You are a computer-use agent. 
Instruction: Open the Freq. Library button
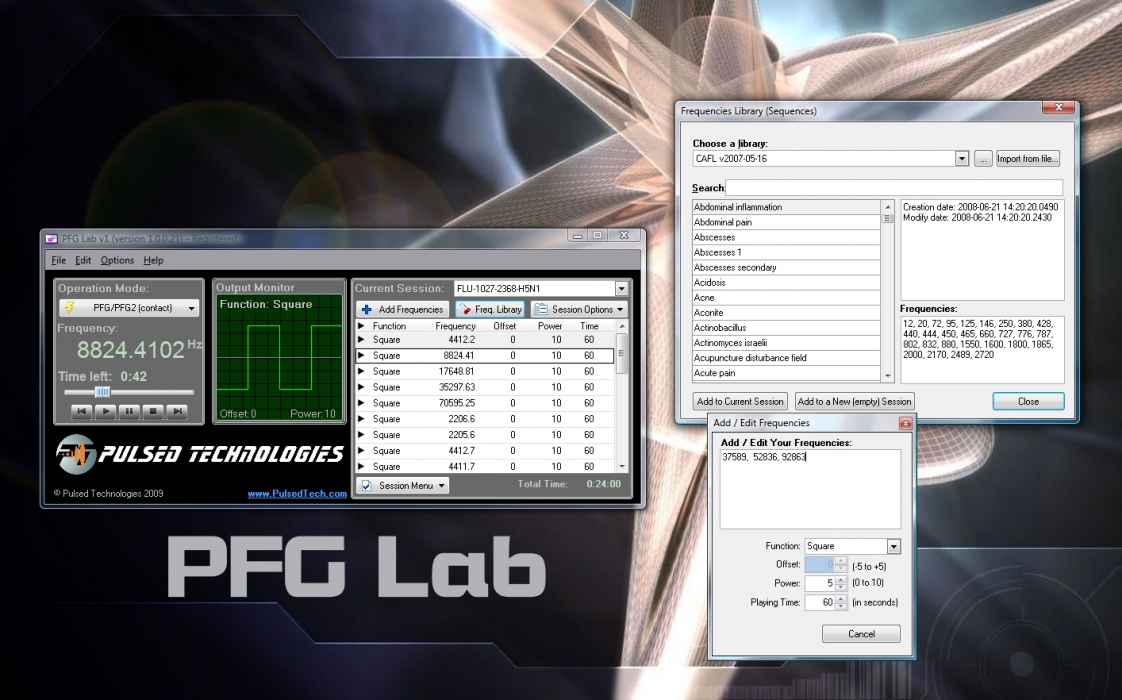pyautogui.click(x=490, y=309)
